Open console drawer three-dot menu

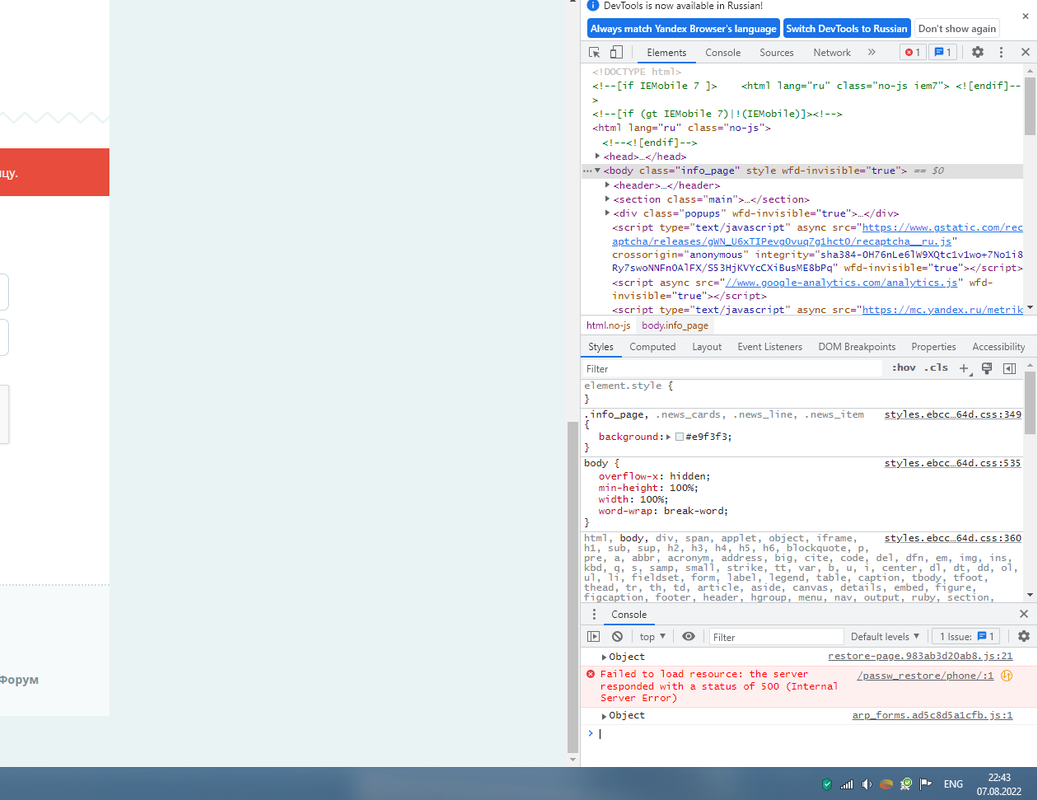tap(594, 614)
